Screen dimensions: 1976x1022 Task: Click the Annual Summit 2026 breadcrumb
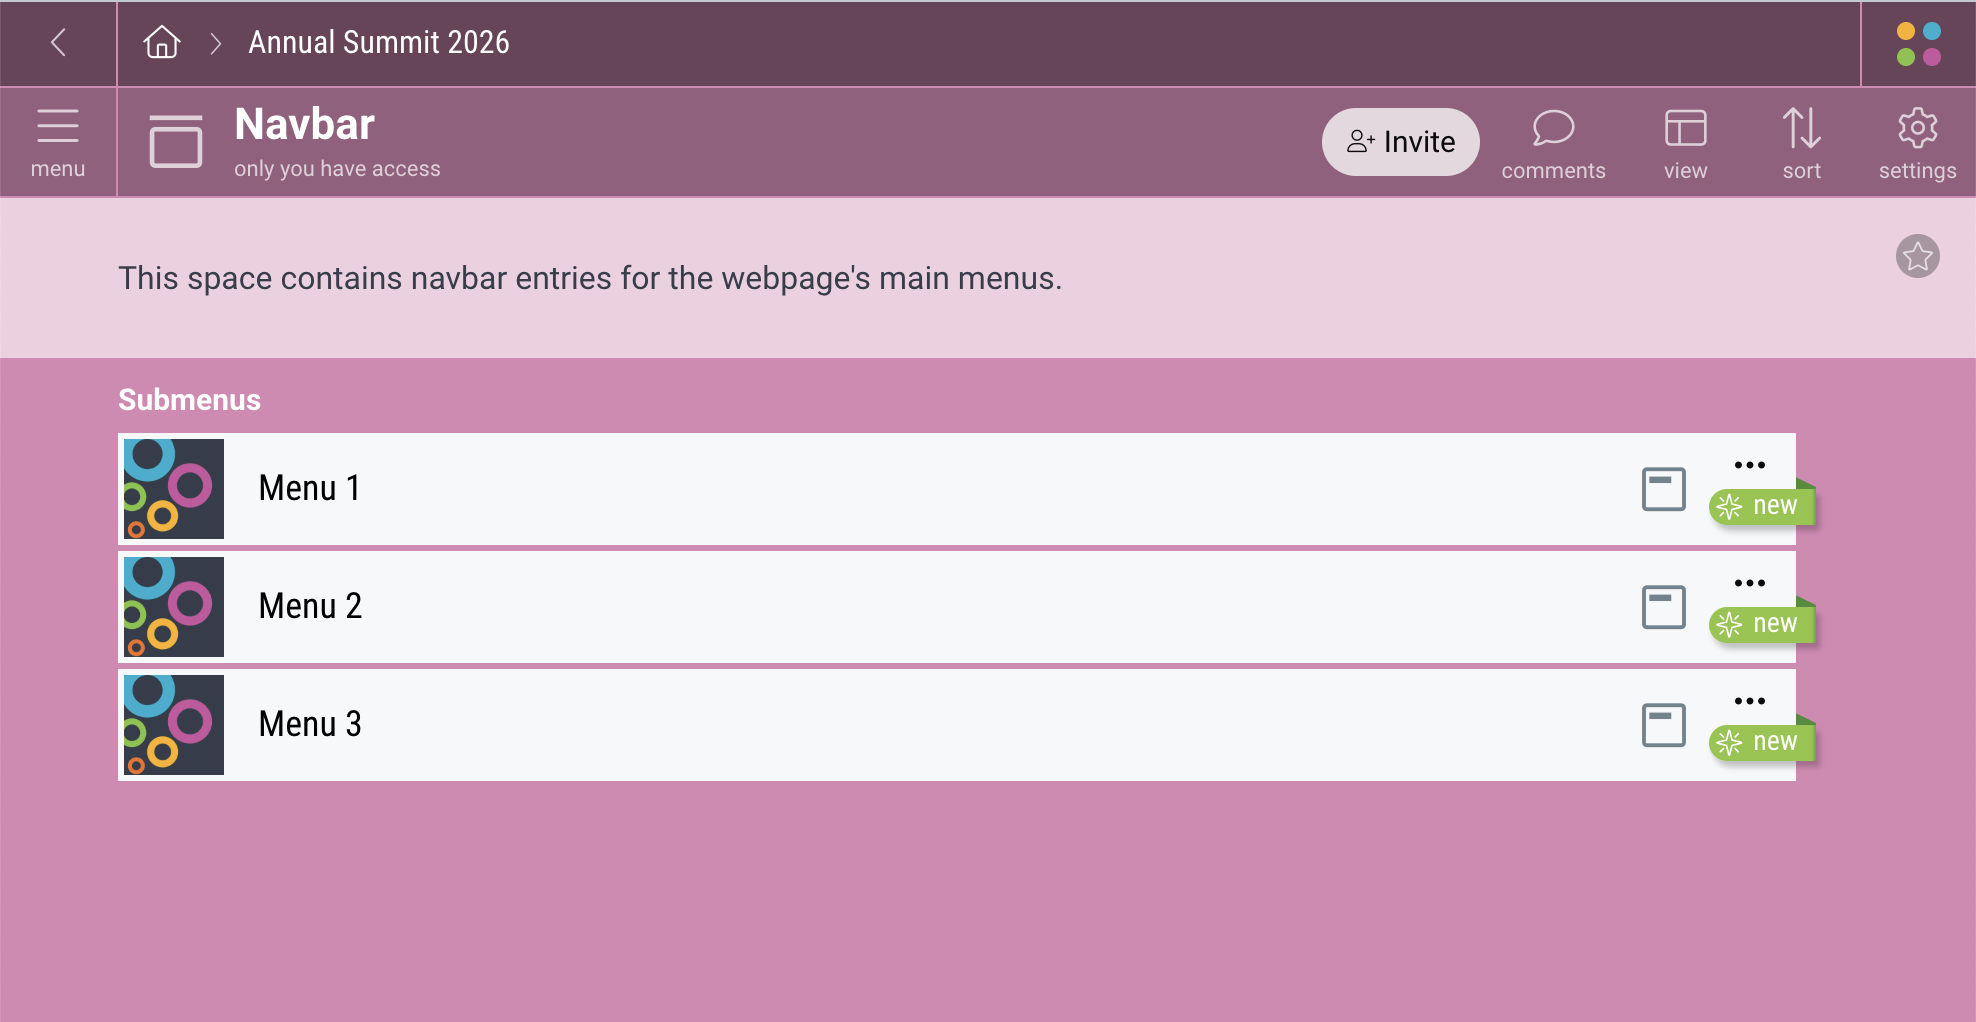(379, 43)
